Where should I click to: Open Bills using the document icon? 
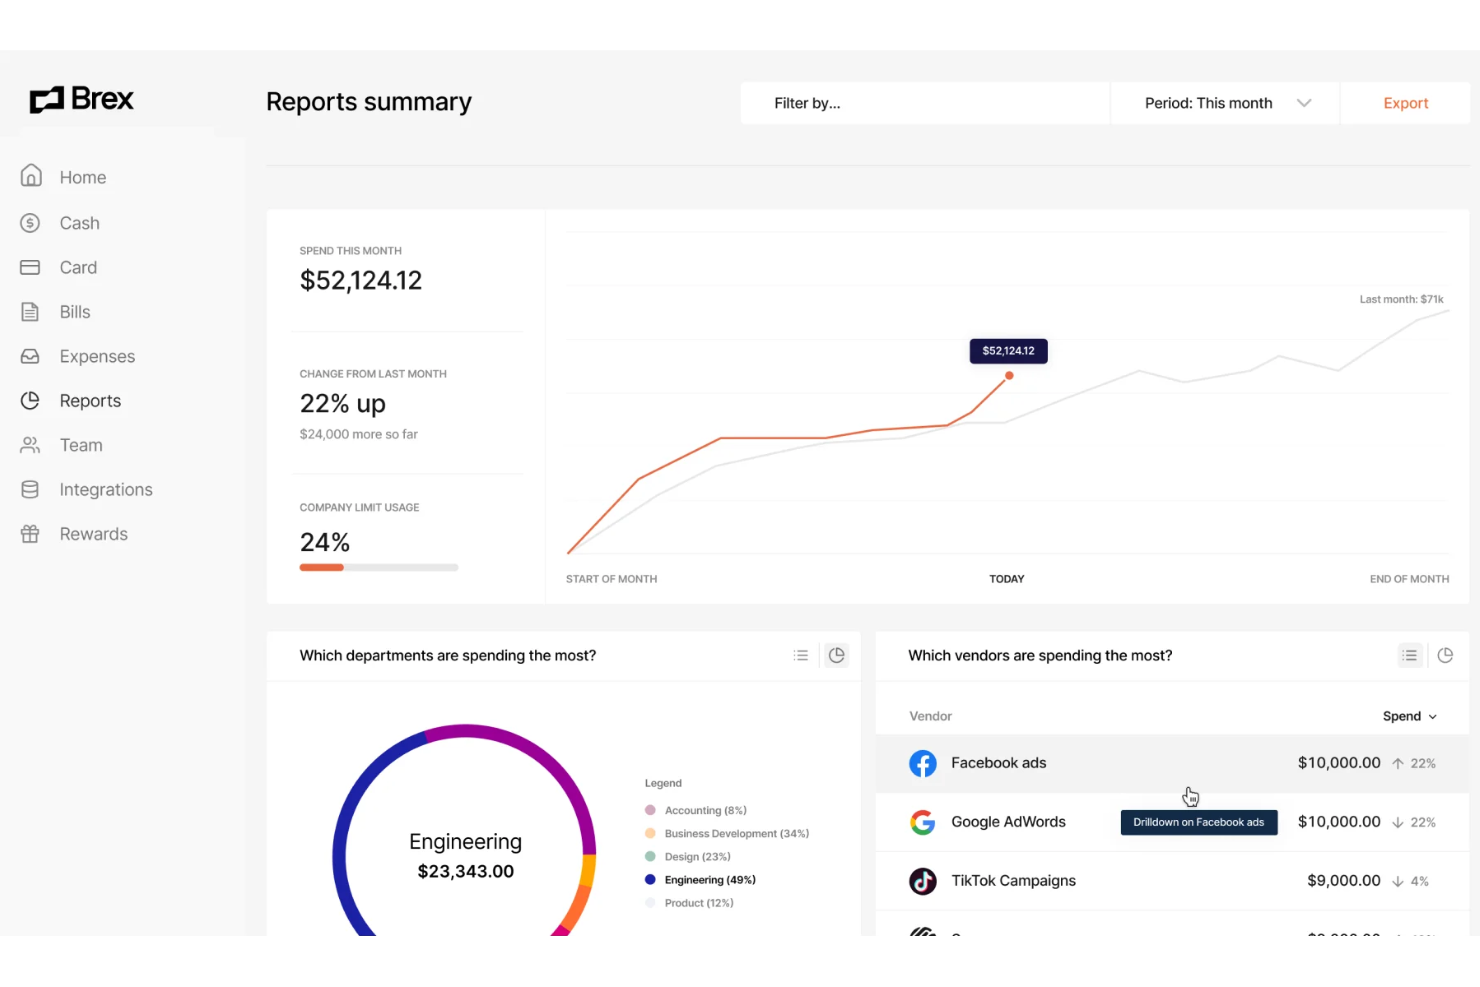coord(31,312)
